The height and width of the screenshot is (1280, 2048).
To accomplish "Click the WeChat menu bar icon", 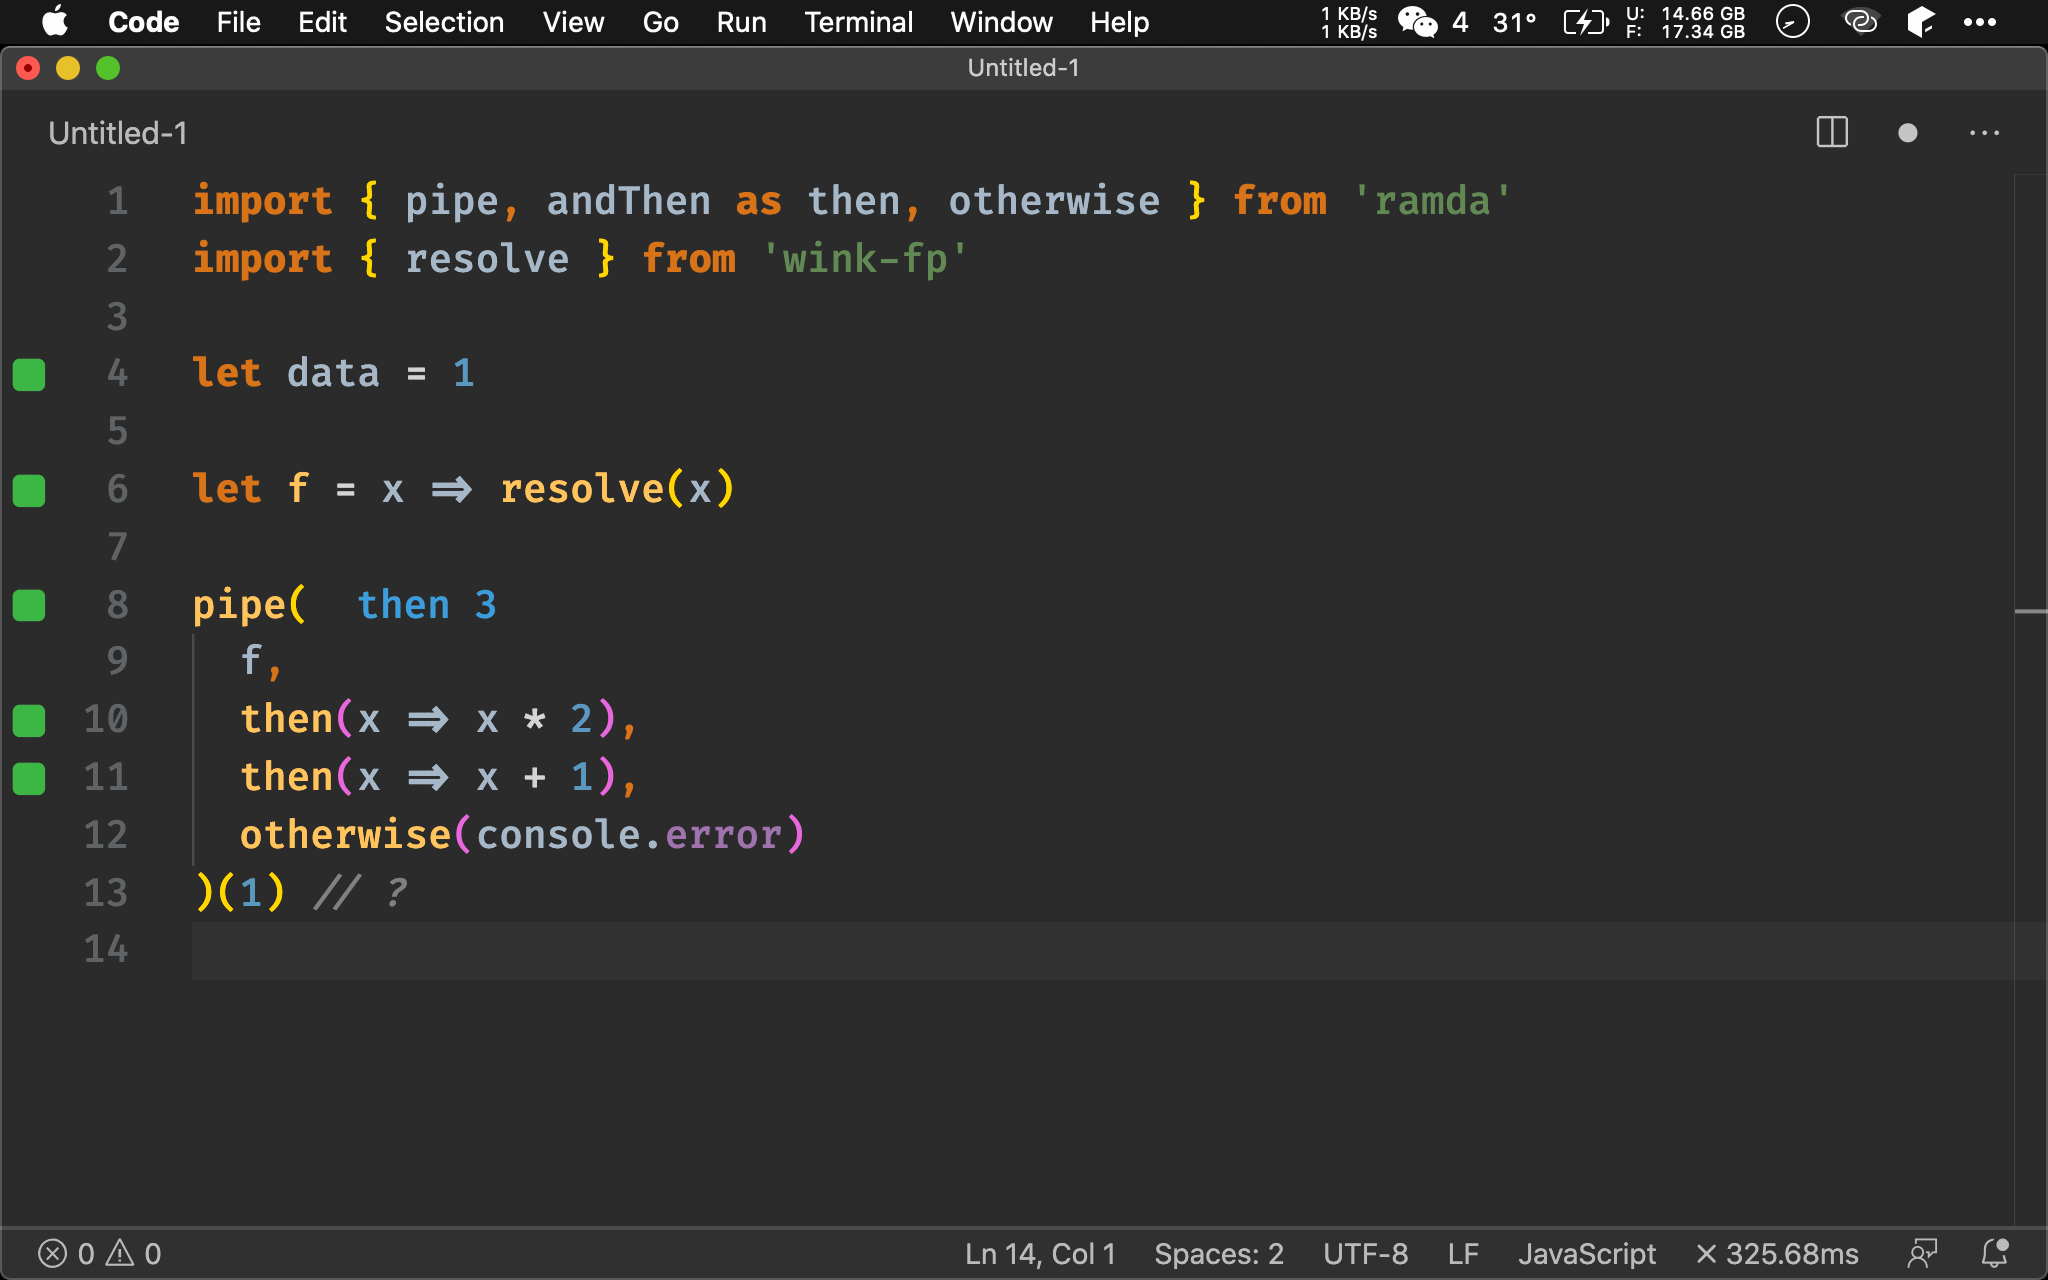I will tap(1417, 22).
